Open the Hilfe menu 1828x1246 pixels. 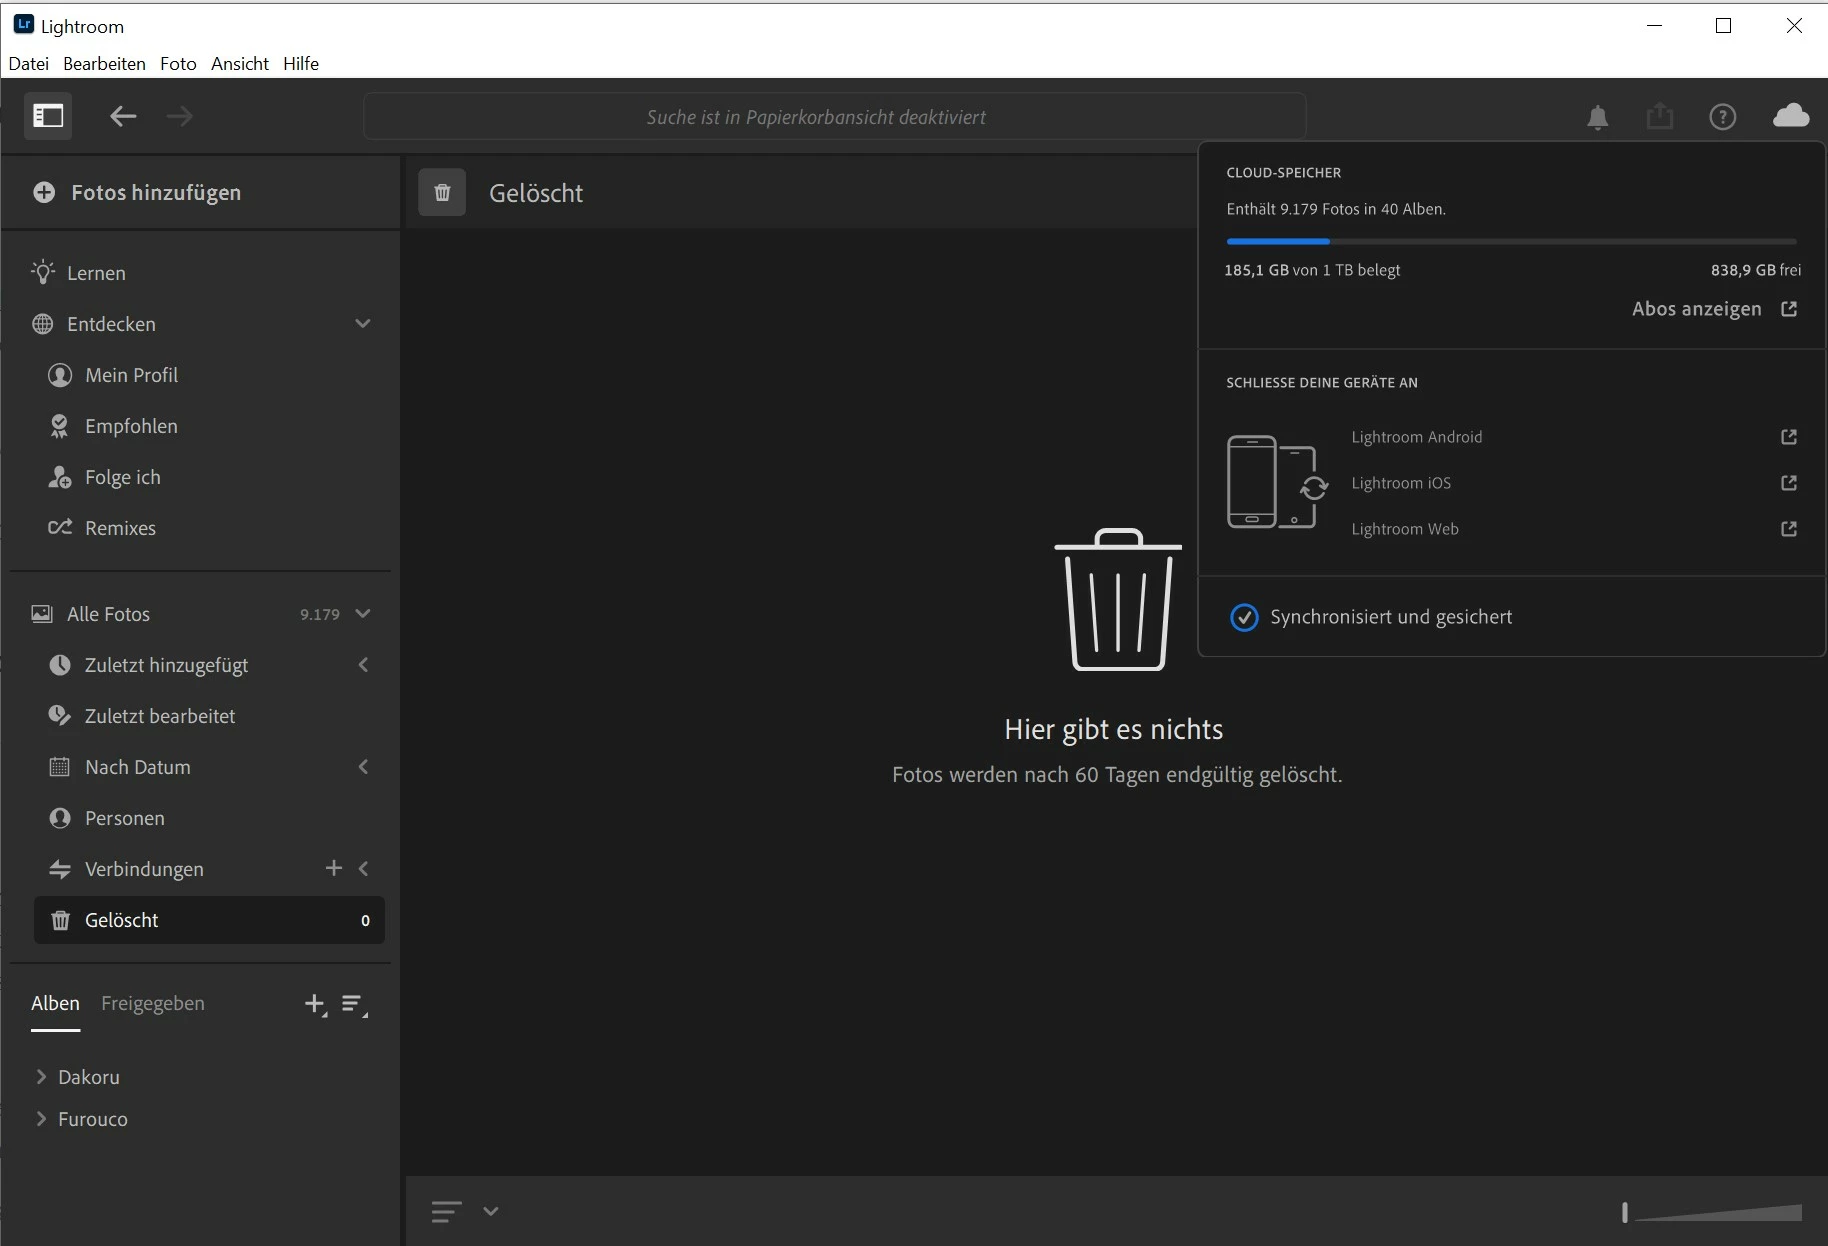point(301,63)
